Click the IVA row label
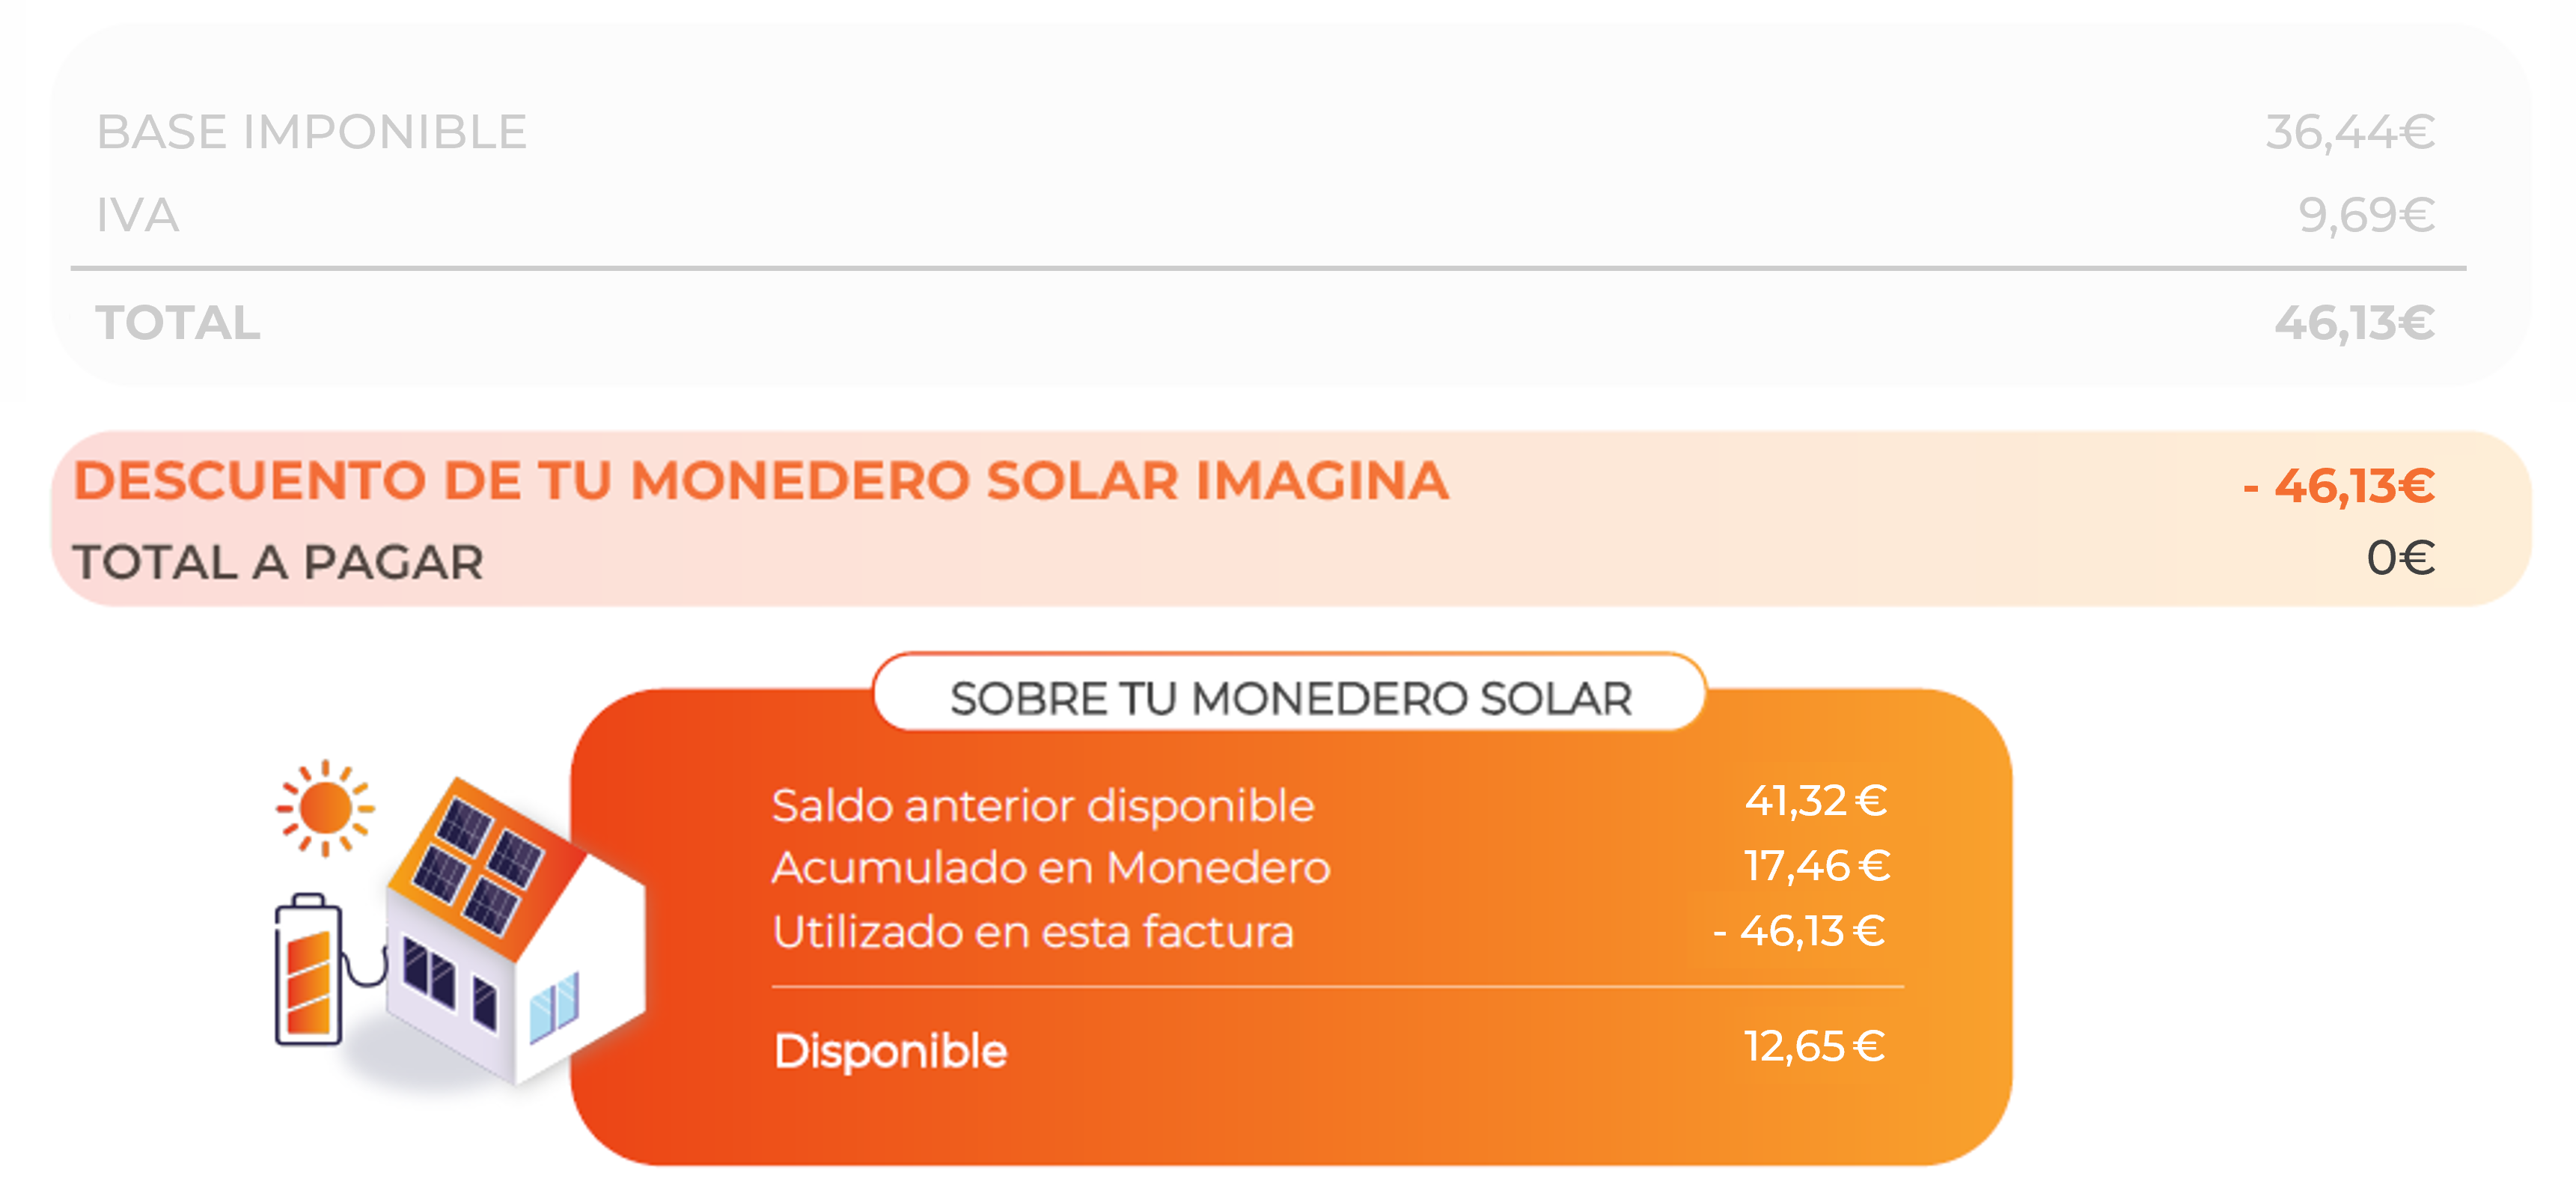Viewport: 2576px width, 1199px height. (137, 215)
